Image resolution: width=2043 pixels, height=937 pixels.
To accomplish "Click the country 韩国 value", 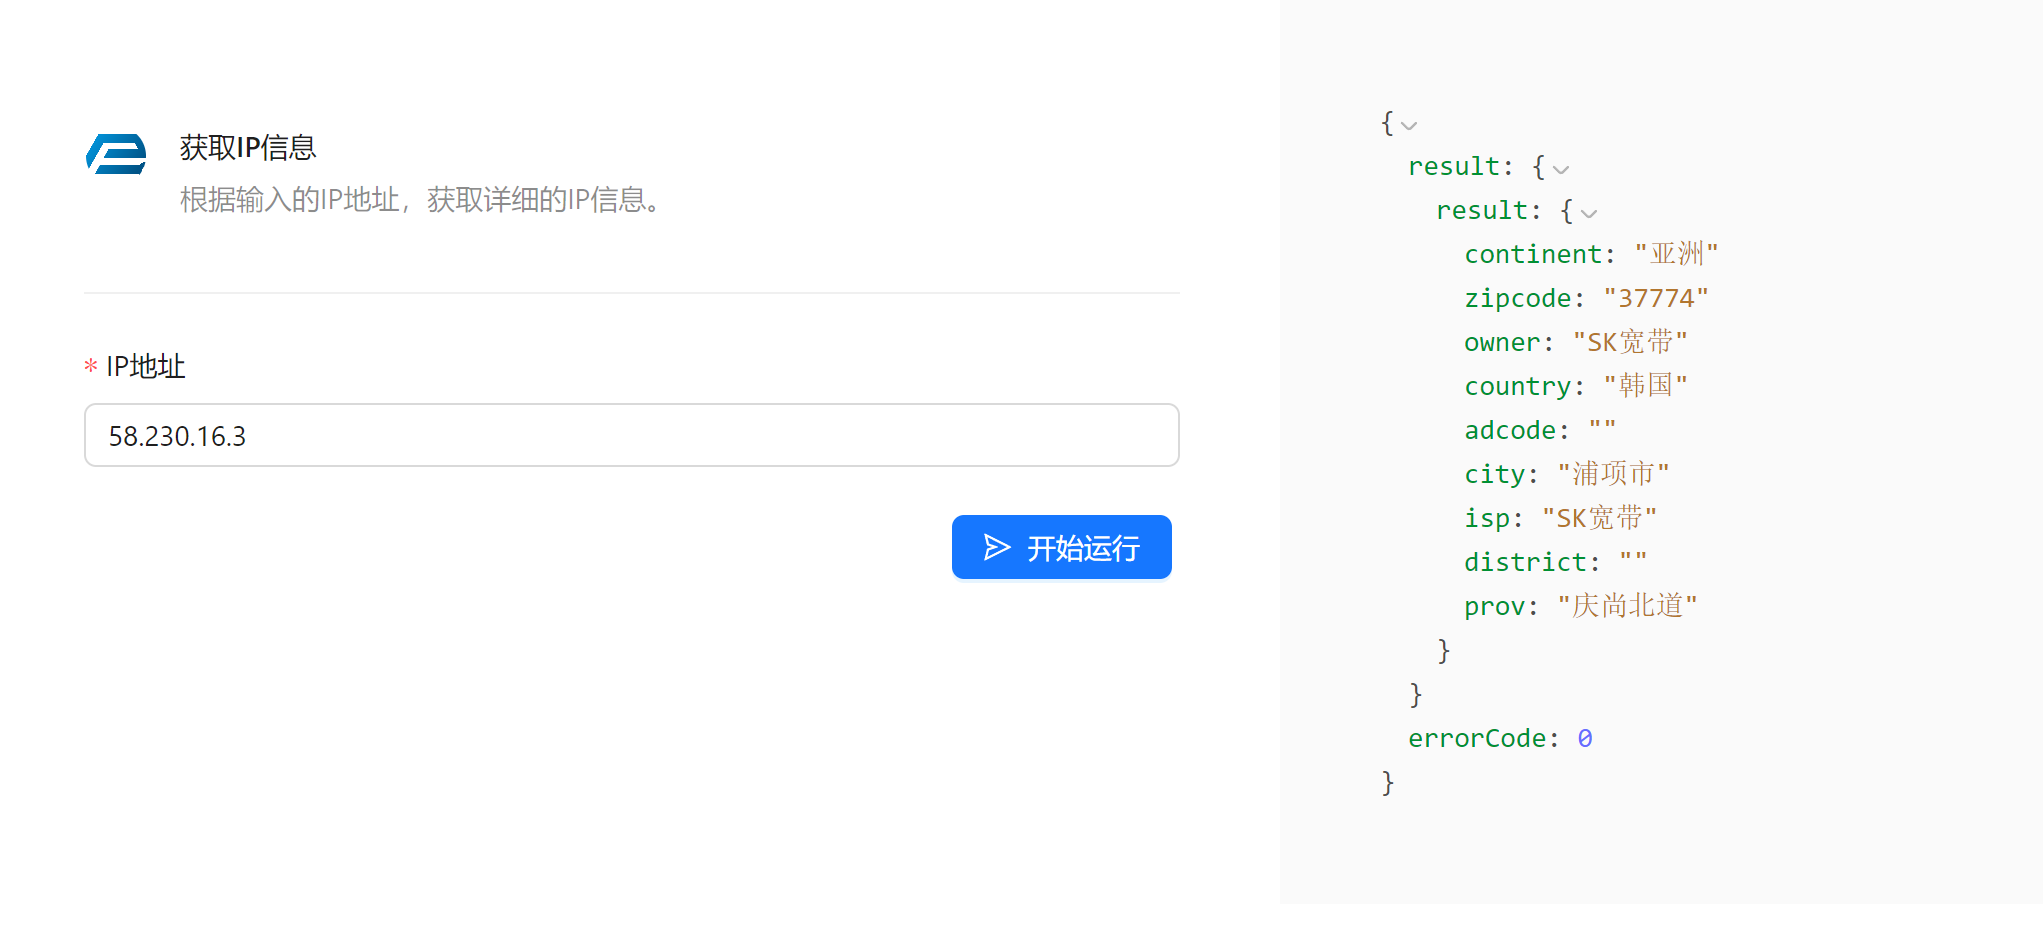I will click(x=1645, y=386).
